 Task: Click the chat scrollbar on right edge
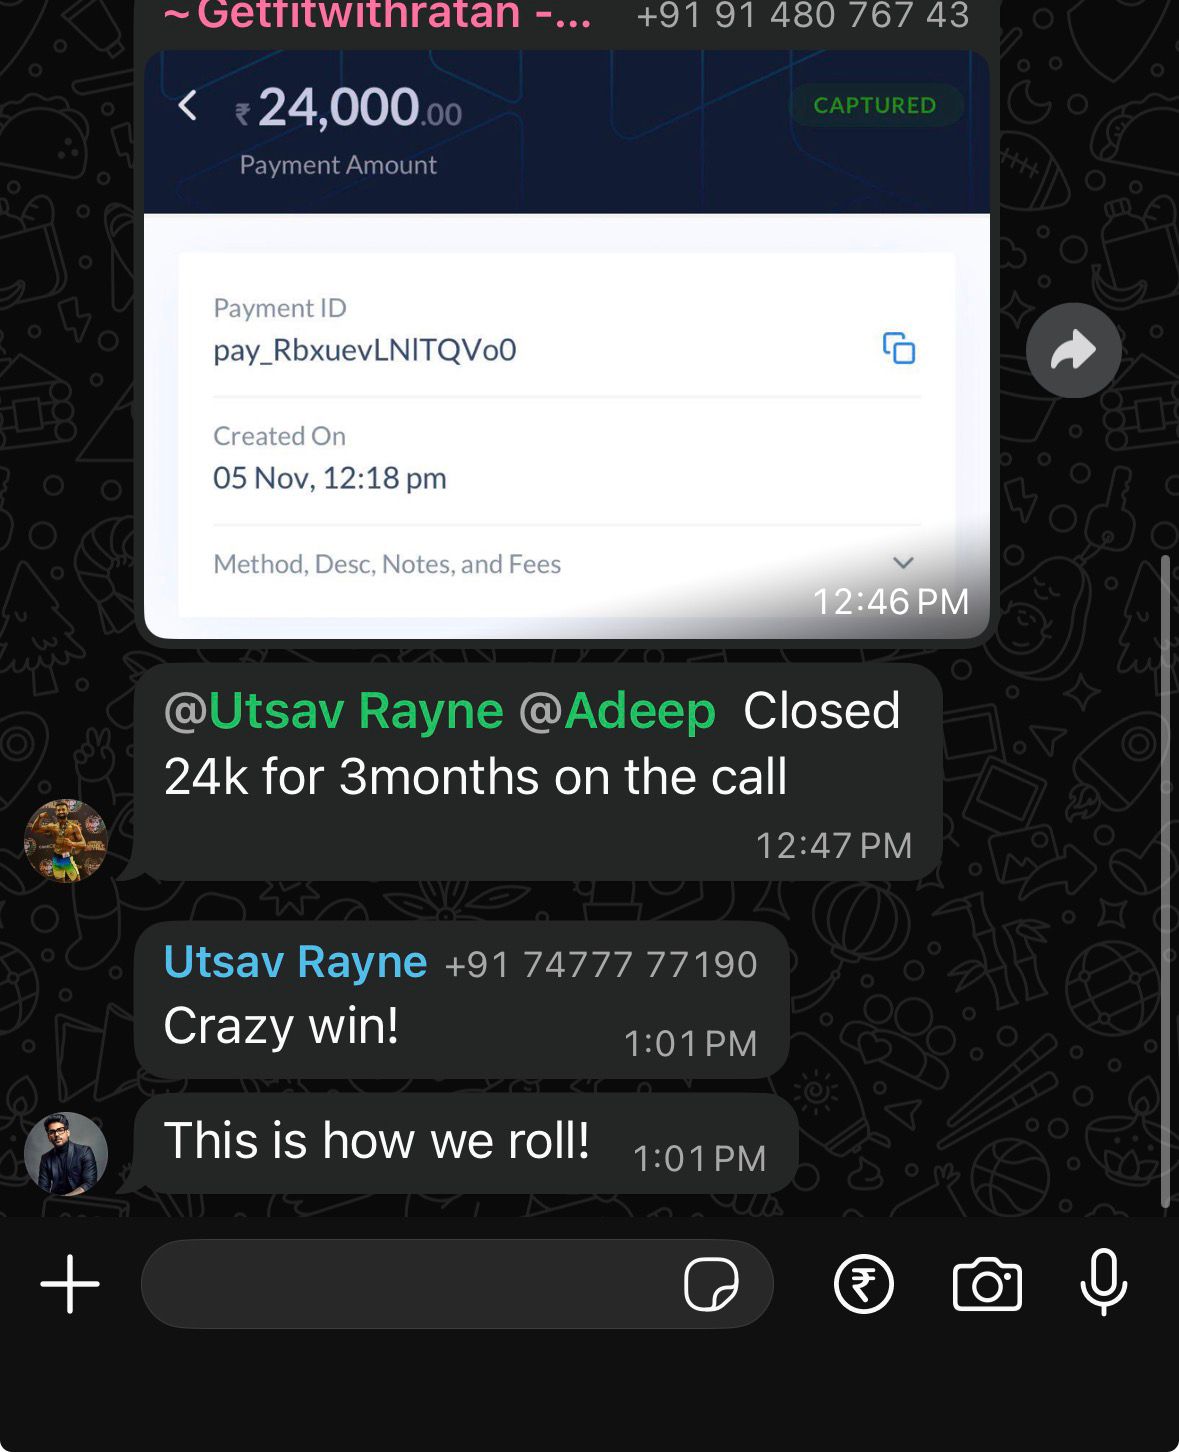click(x=1165, y=881)
